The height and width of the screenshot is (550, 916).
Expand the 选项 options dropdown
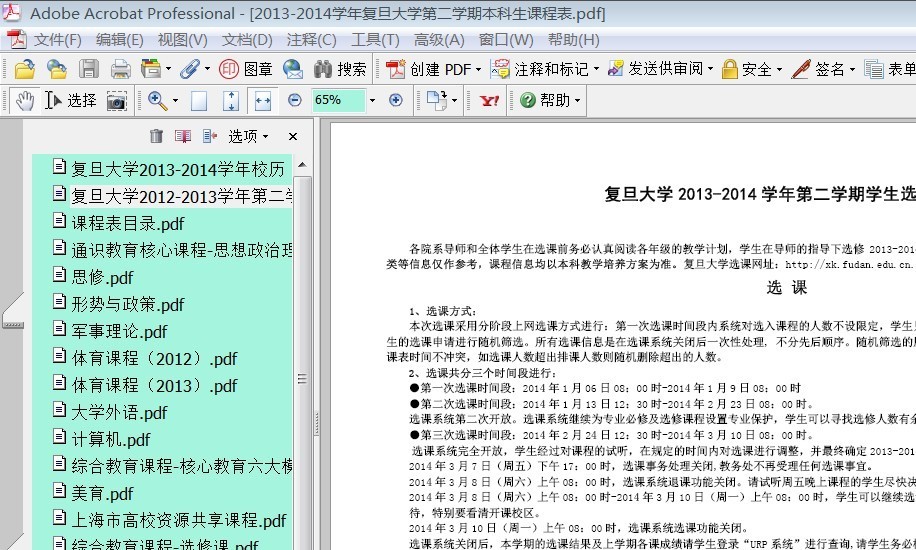[x=248, y=136]
